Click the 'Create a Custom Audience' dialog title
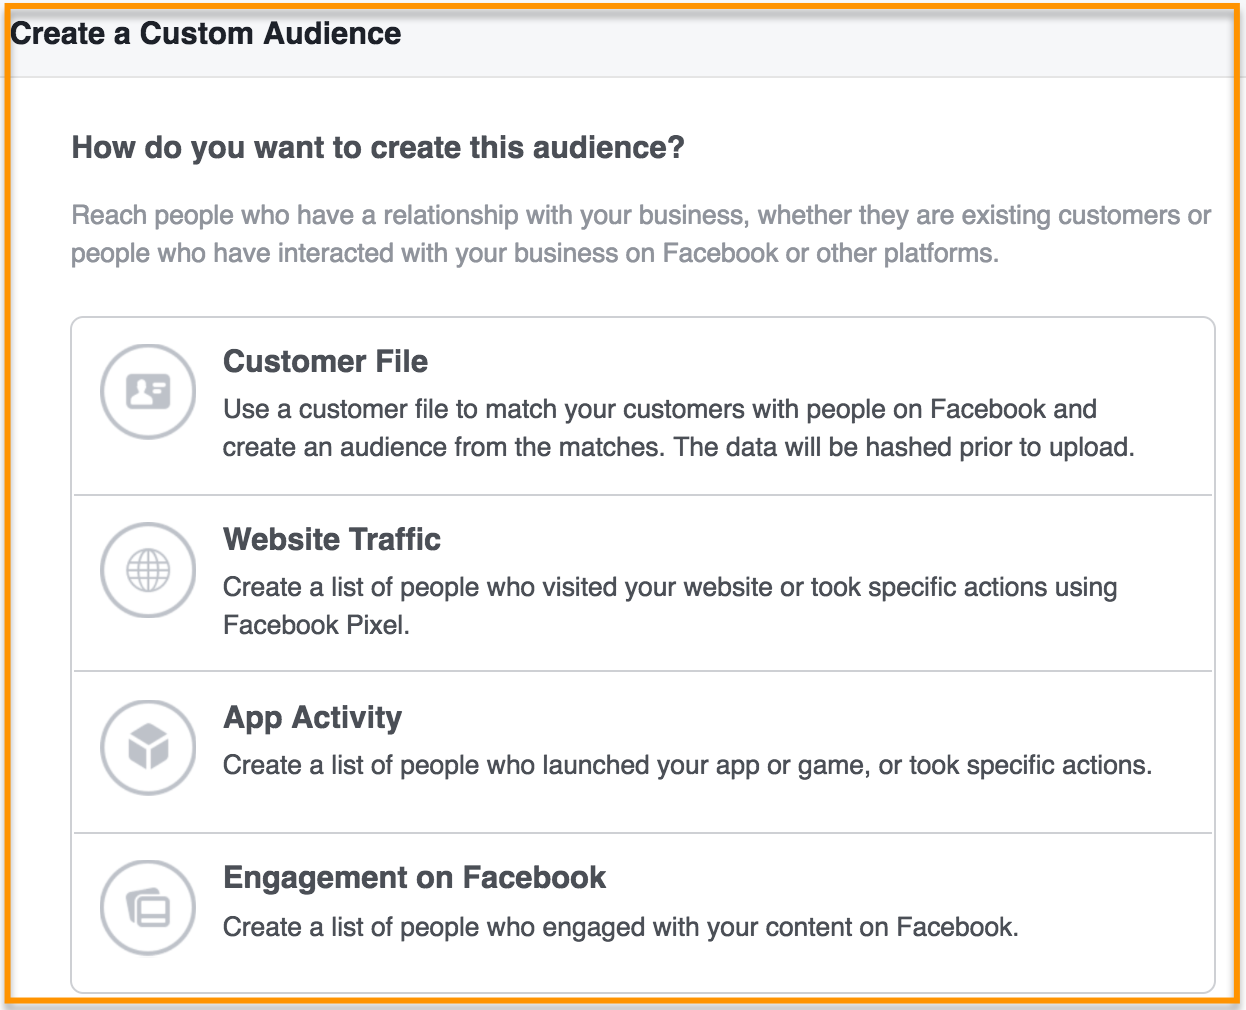This screenshot has width=1246, height=1010. tap(206, 33)
